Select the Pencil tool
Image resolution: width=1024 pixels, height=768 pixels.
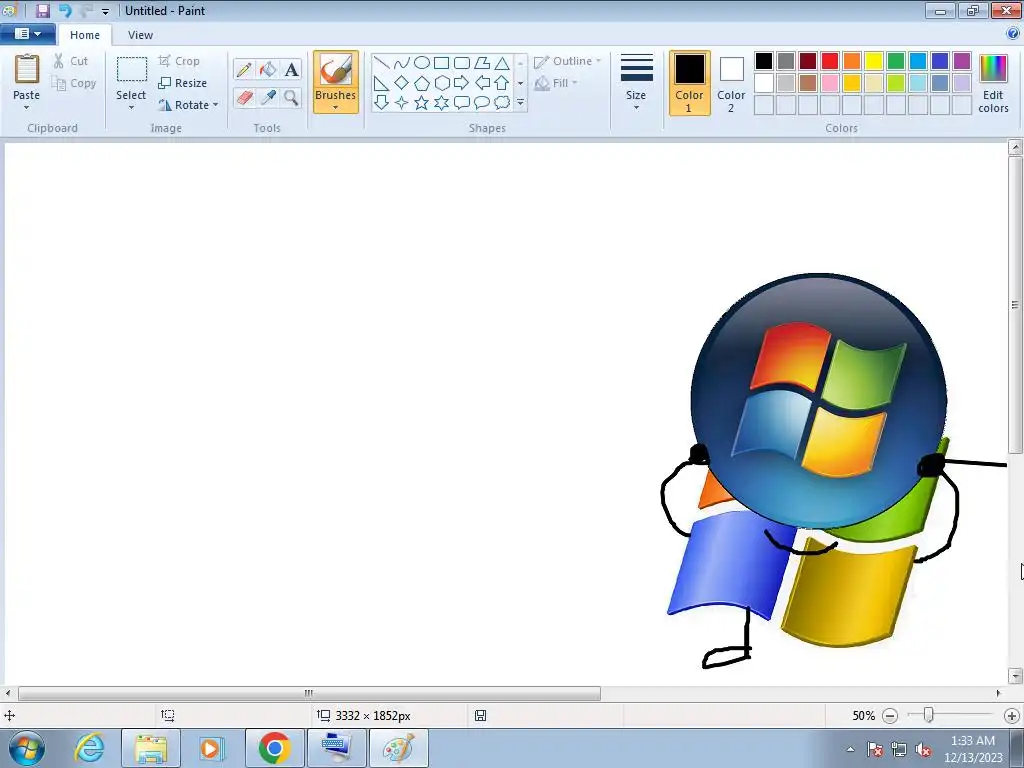coord(244,69)
